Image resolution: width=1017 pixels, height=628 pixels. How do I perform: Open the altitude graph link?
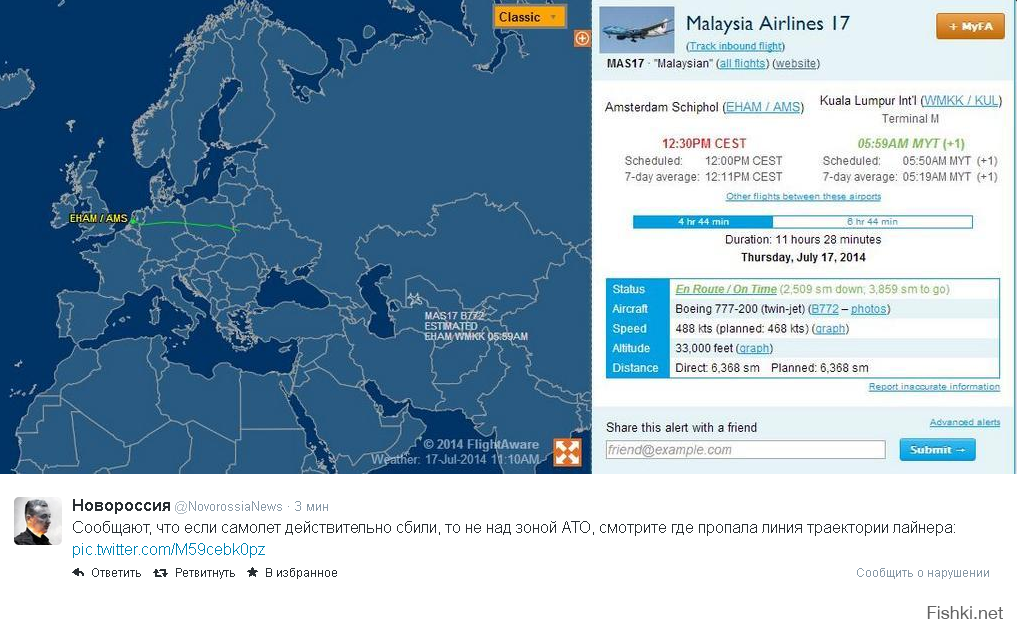(x=754, y=348)
